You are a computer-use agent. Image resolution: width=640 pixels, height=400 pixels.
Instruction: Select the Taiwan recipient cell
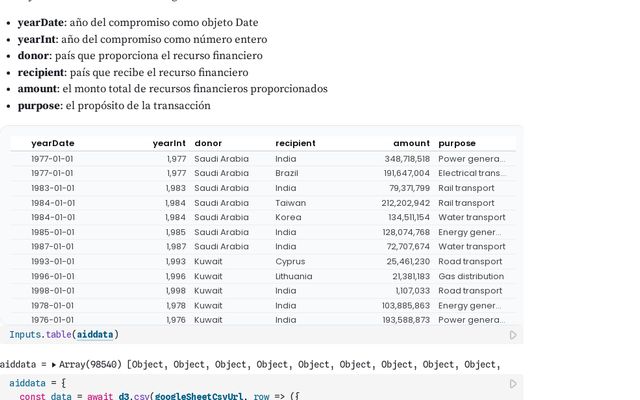click(x=290, y=203)
